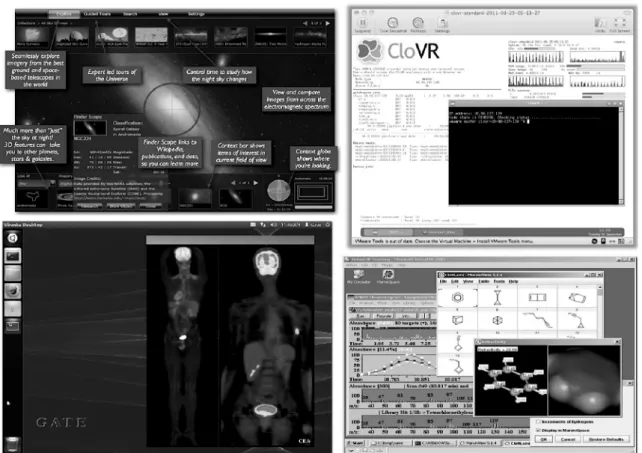
Task: Click the Trash icon in the GATE launcher
Action: 12,444
